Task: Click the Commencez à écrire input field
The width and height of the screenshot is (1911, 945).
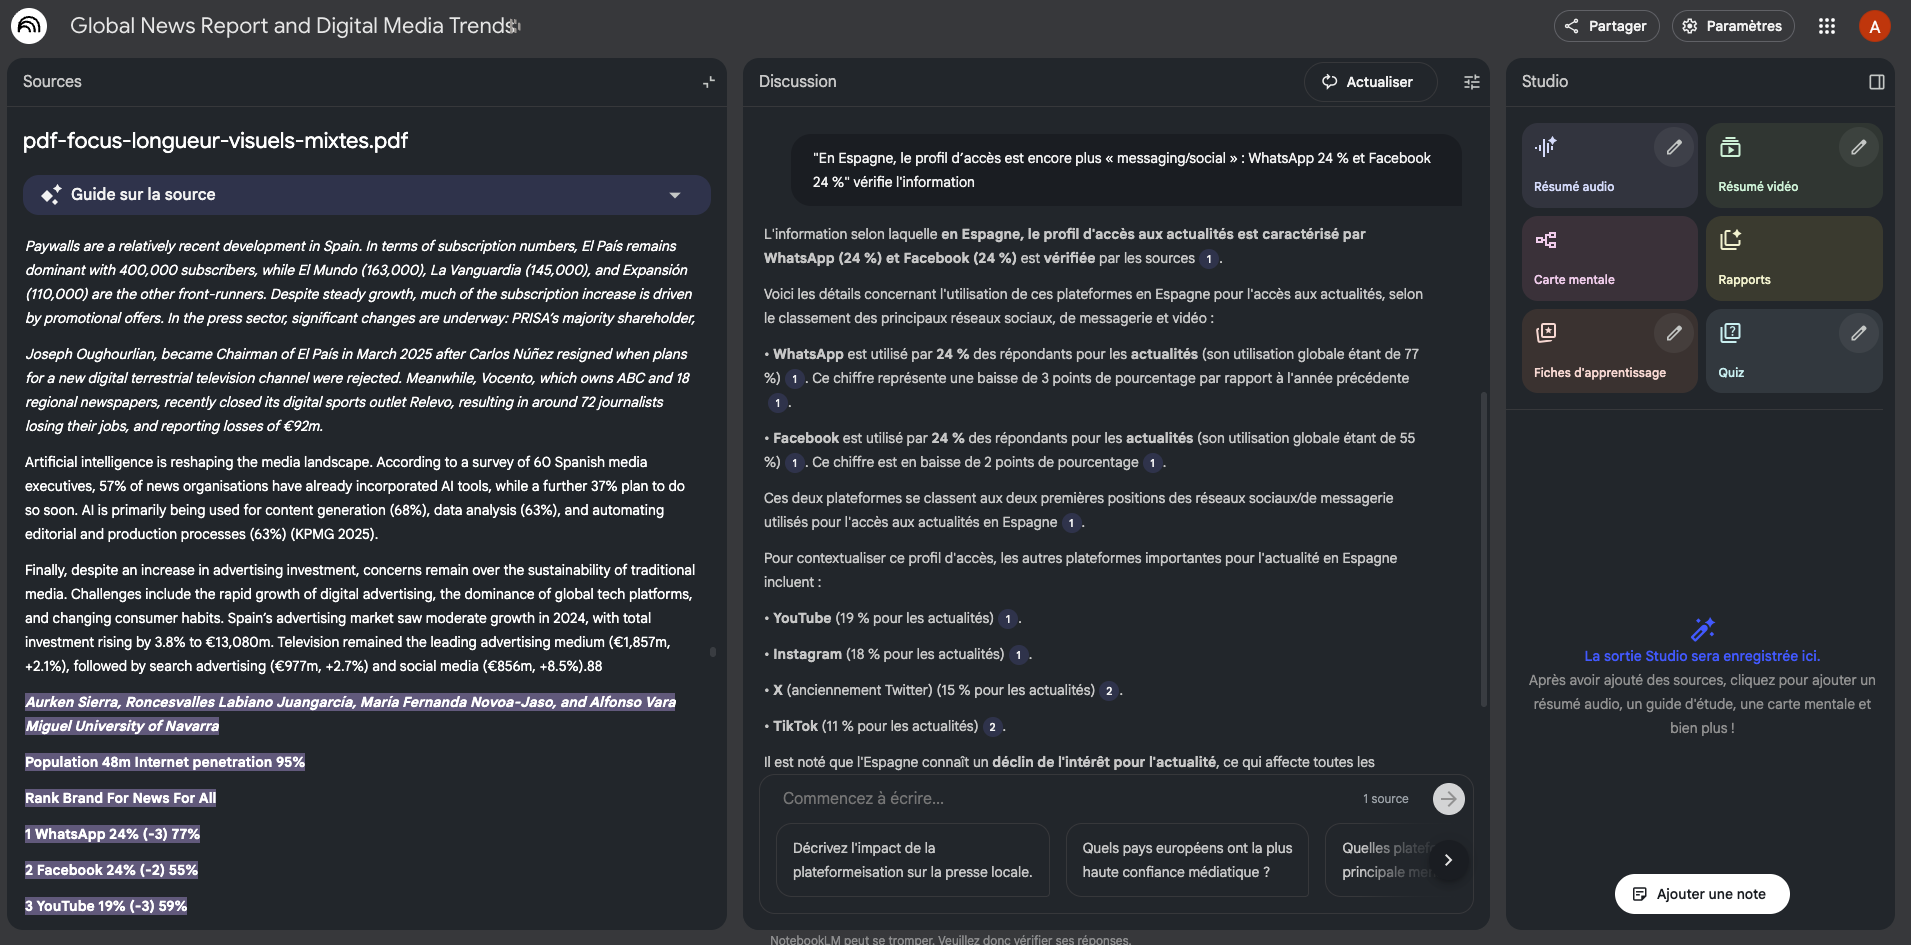Action: coord(1060,799)
